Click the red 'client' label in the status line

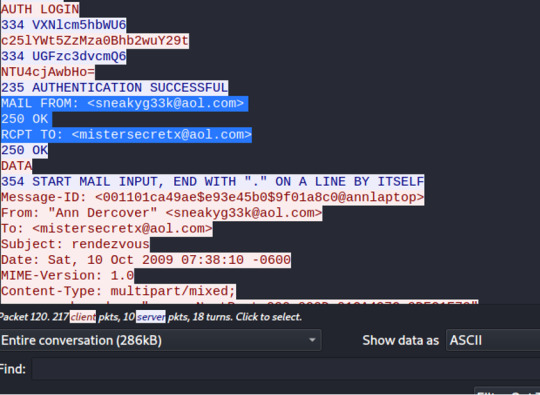coord(83,316)
